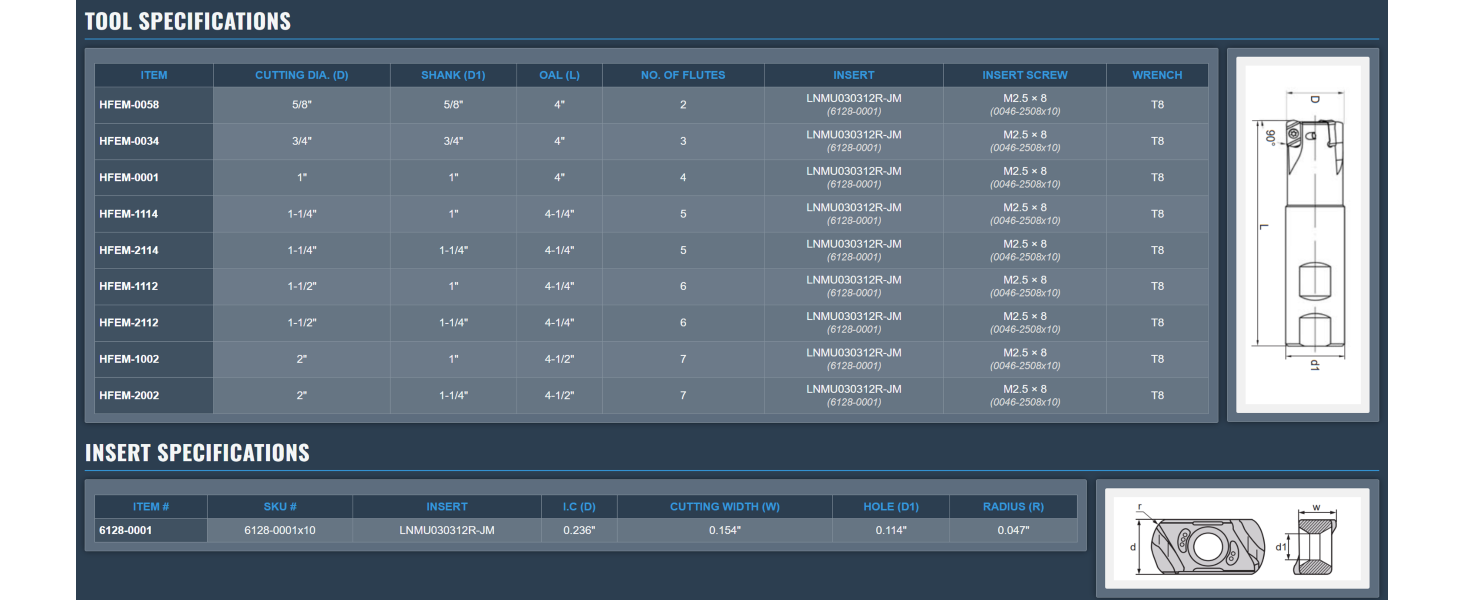Click the INSERT SPECIFICATIONS heading
This screenshot has width=1464, height=600.
(197, 453)
